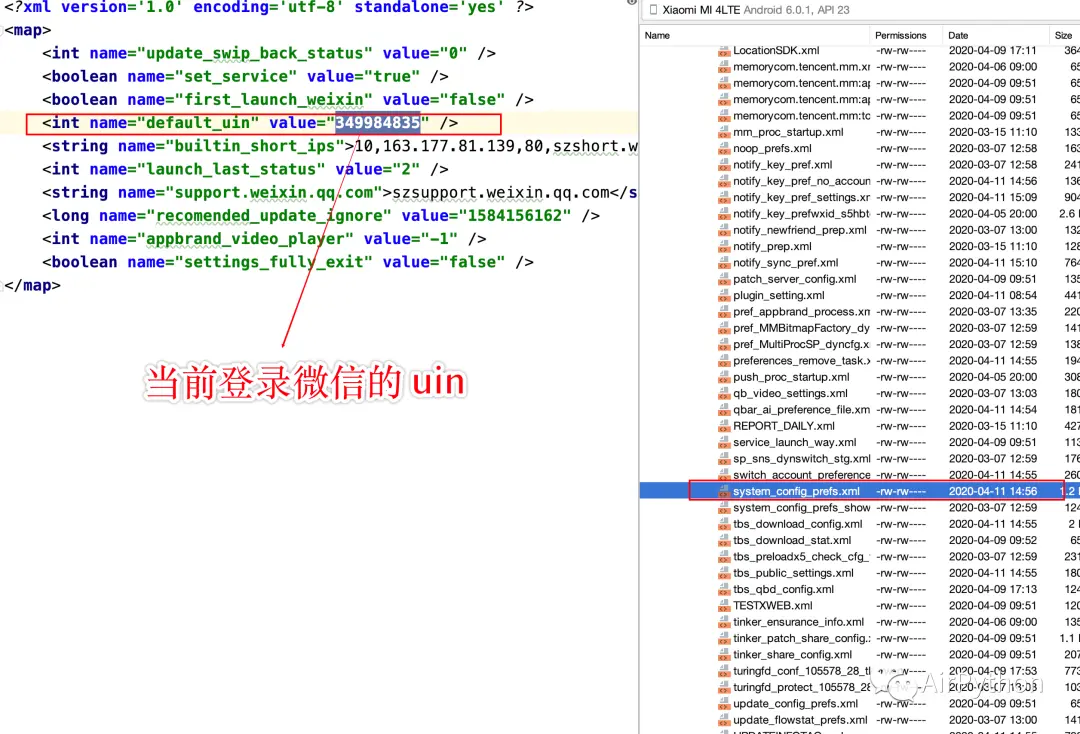Click noop_prefs.xml file icon
Image resolution: width=1080 pixels, height=734 pixels.
[723, 149]
